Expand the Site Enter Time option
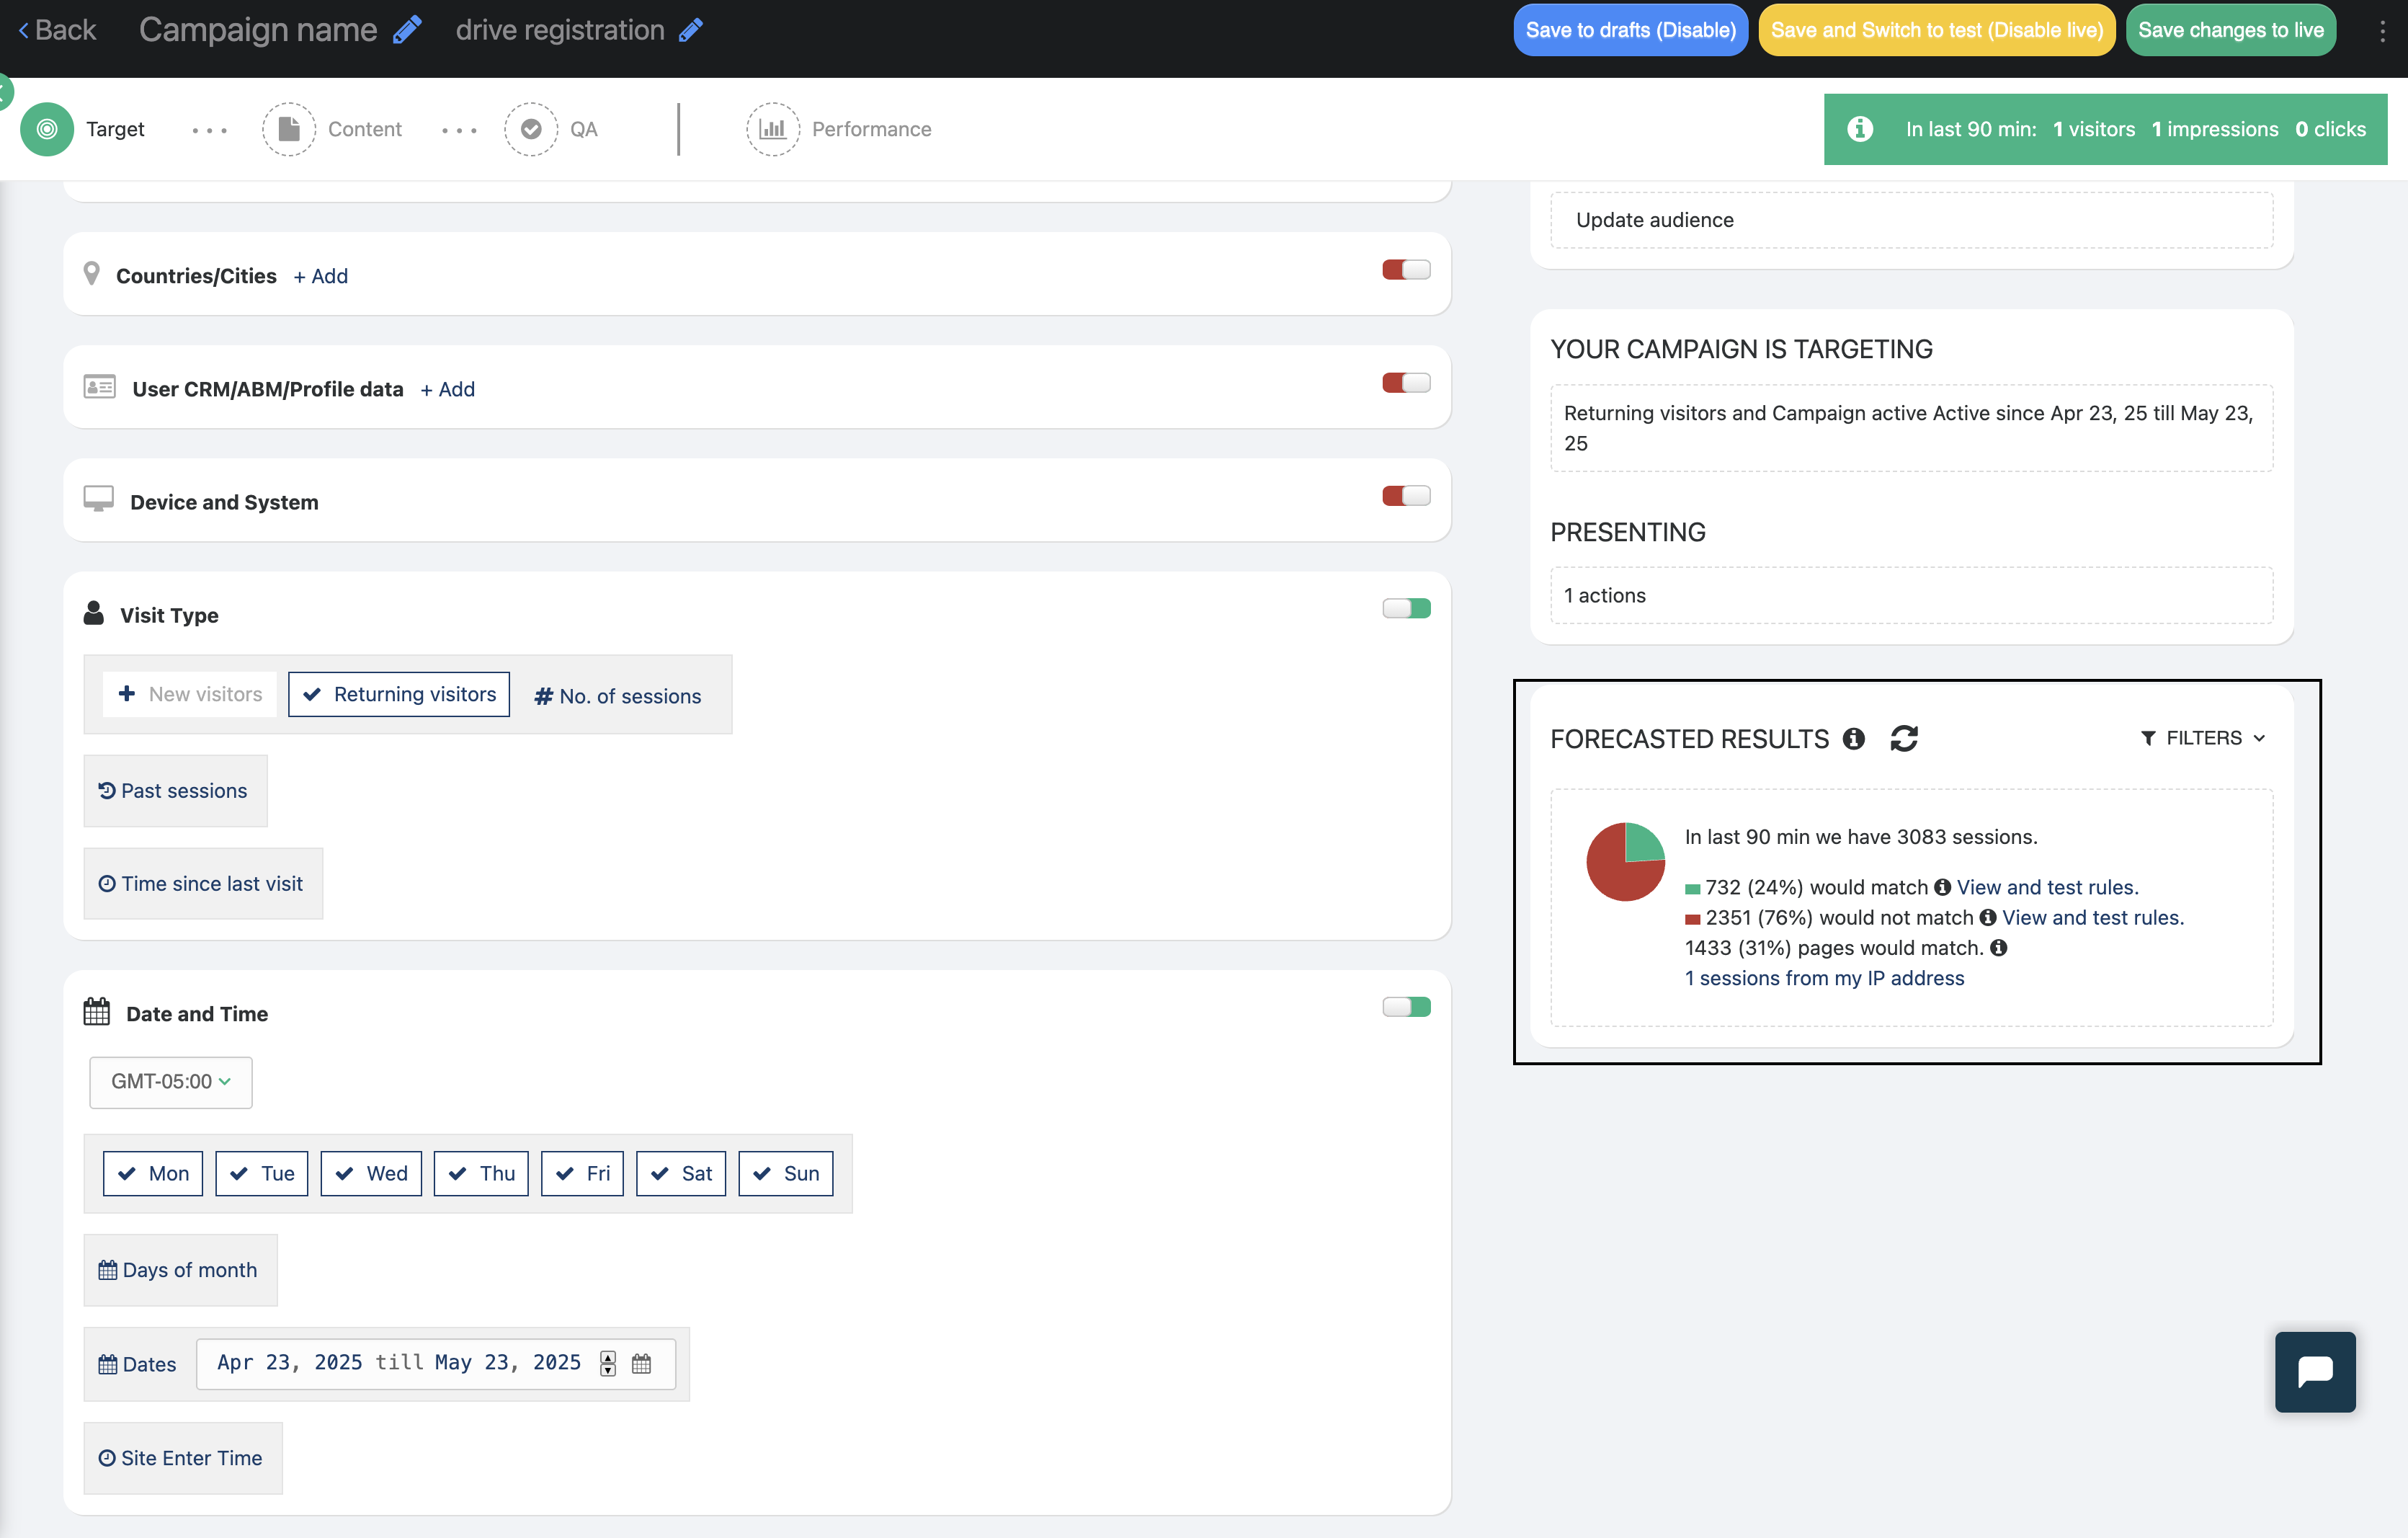Viewport: 2408px width, 1538px height. point(183,1458)
